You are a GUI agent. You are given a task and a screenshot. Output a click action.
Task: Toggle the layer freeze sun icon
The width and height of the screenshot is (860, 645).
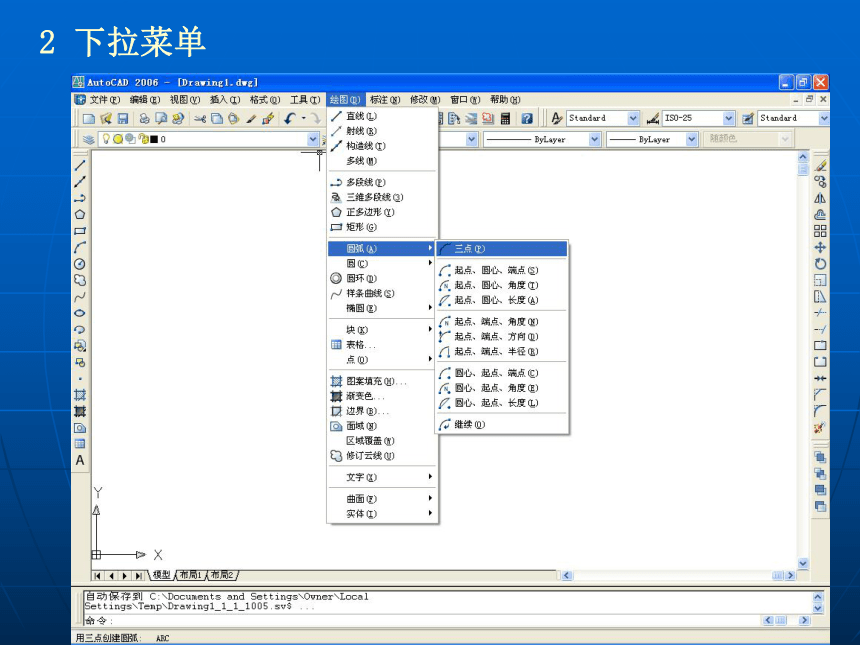(118, 139)
